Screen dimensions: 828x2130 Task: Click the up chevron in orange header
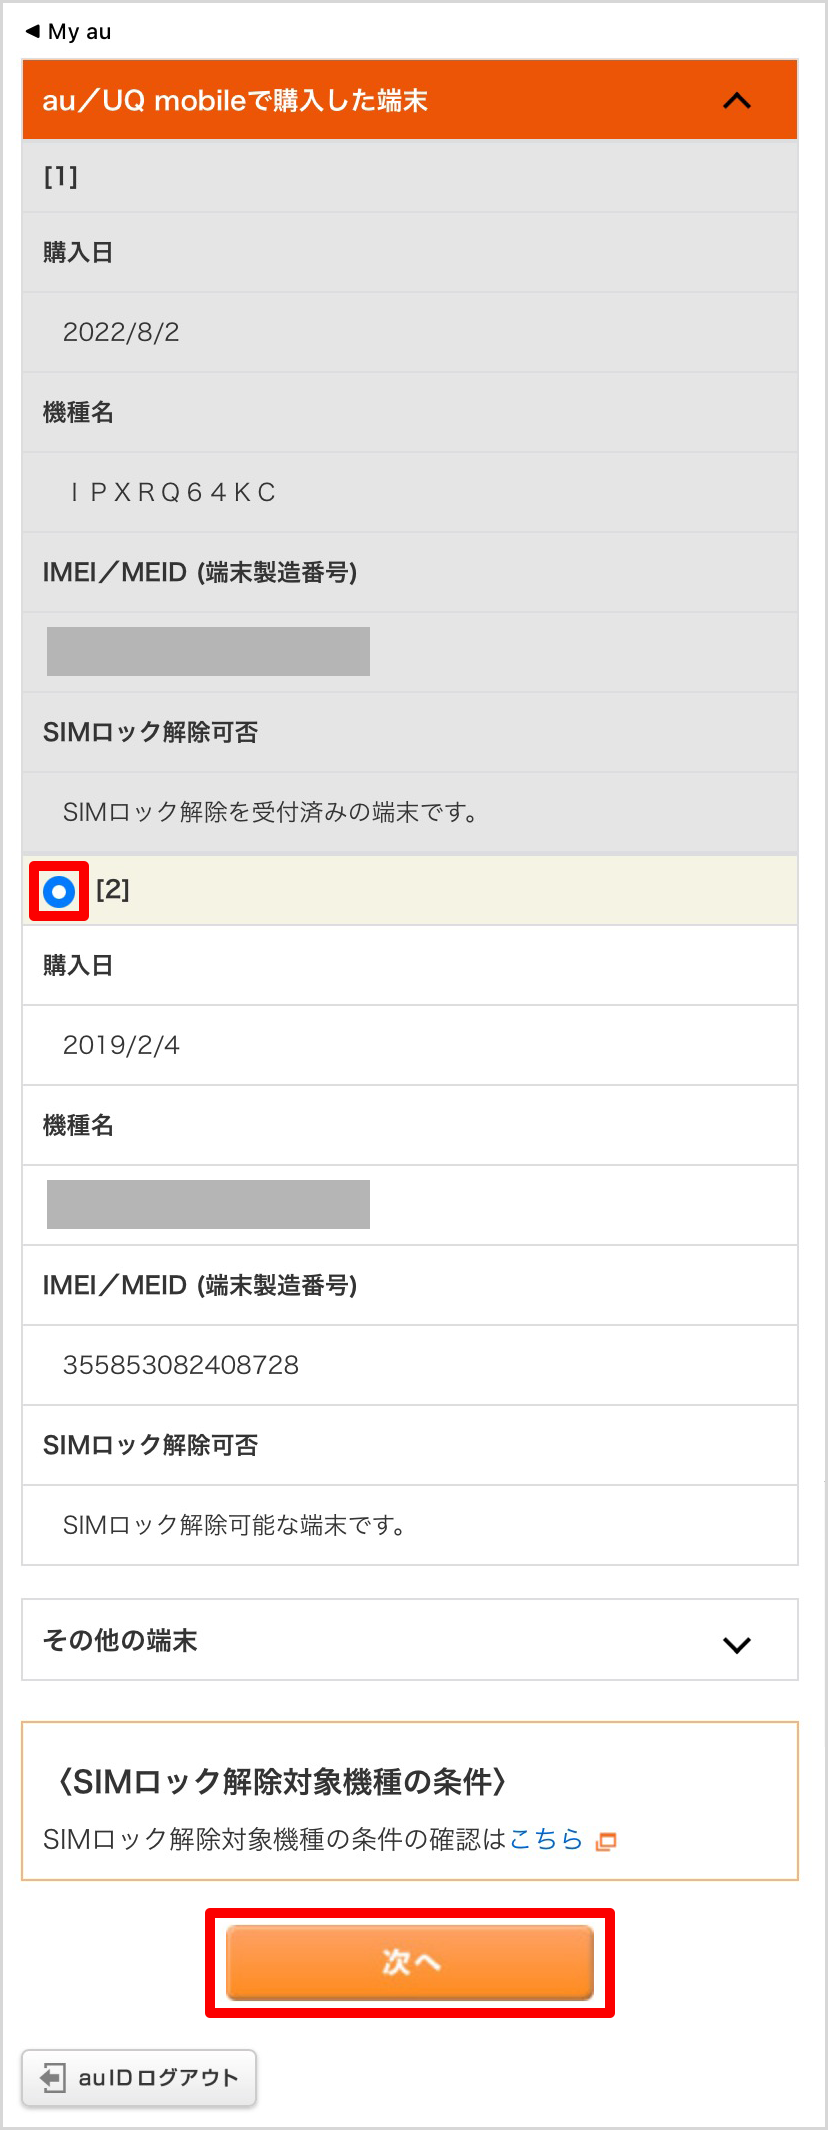[737, 101]
